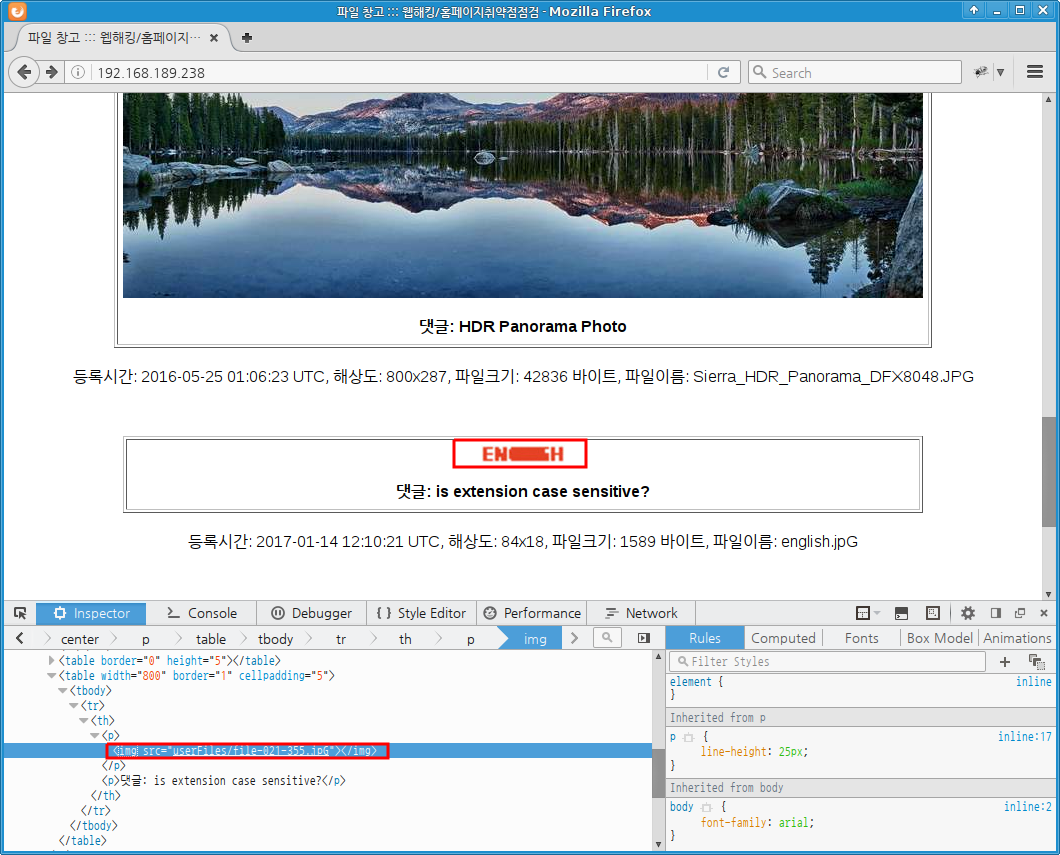Open responsive design mode icon
Screen dimensions: 1060x855
pyautogui.click(x=933, y=613)
